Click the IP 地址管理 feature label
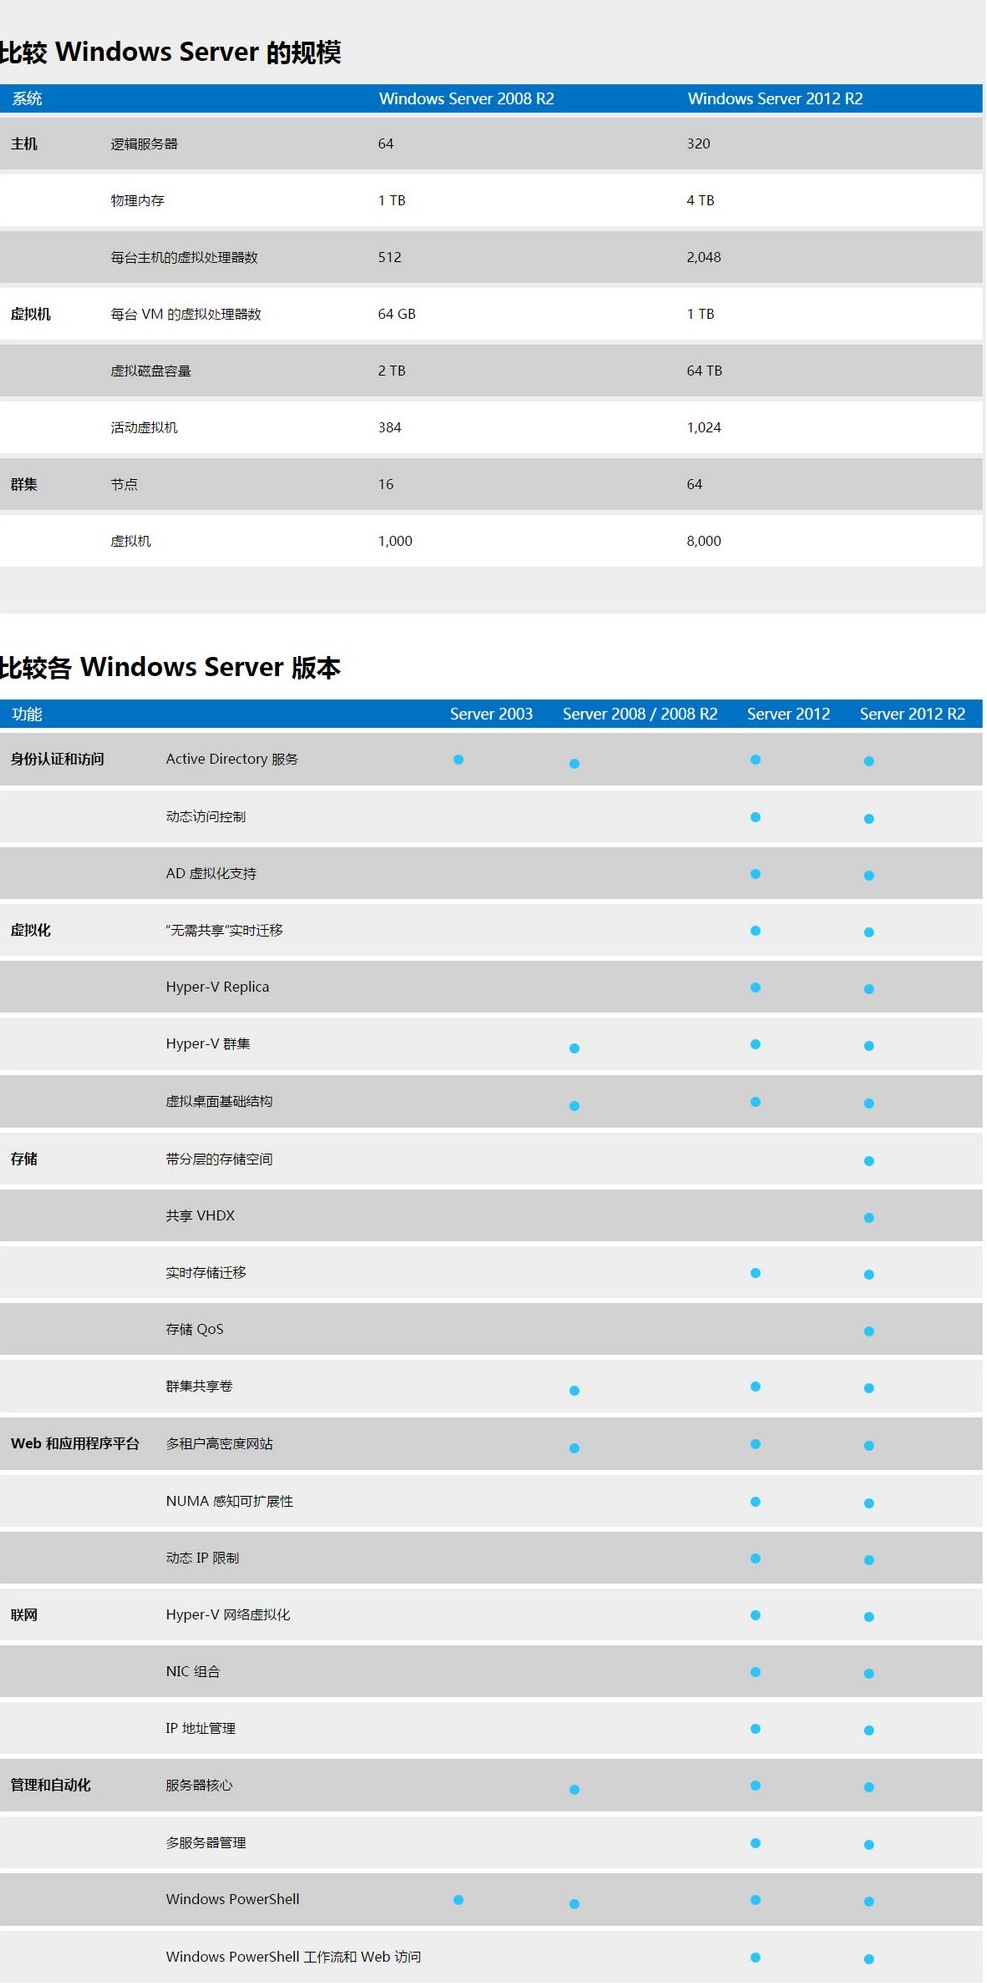Screen dimensions: 987x1983 coord(200,1728)
